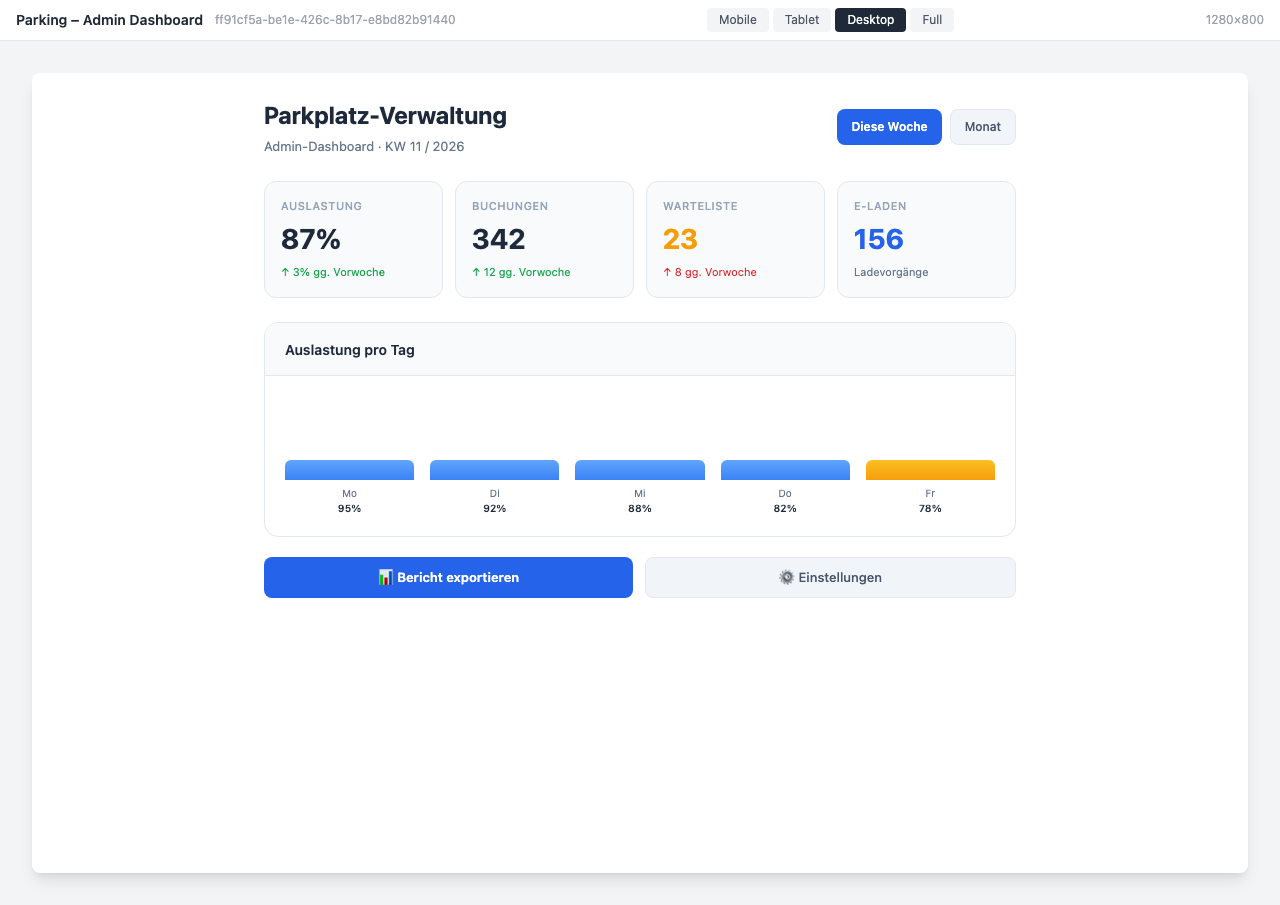Click the Buchungen summary card
Viewport: 1280px width, 905px height.
point(544,239)
